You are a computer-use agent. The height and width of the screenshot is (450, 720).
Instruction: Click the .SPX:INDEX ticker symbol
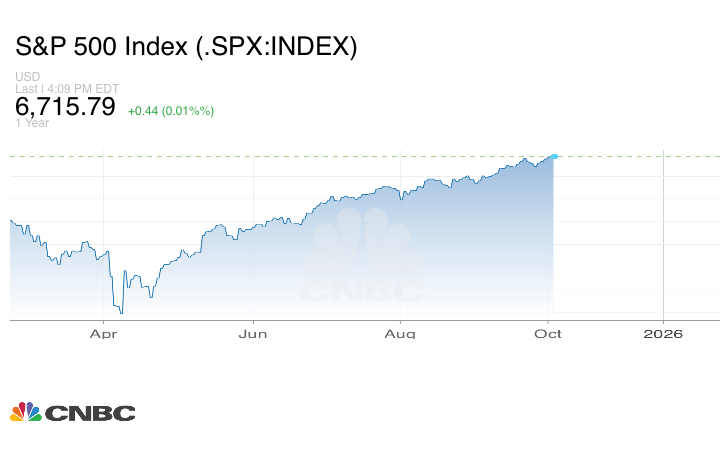tap(285, 47)
